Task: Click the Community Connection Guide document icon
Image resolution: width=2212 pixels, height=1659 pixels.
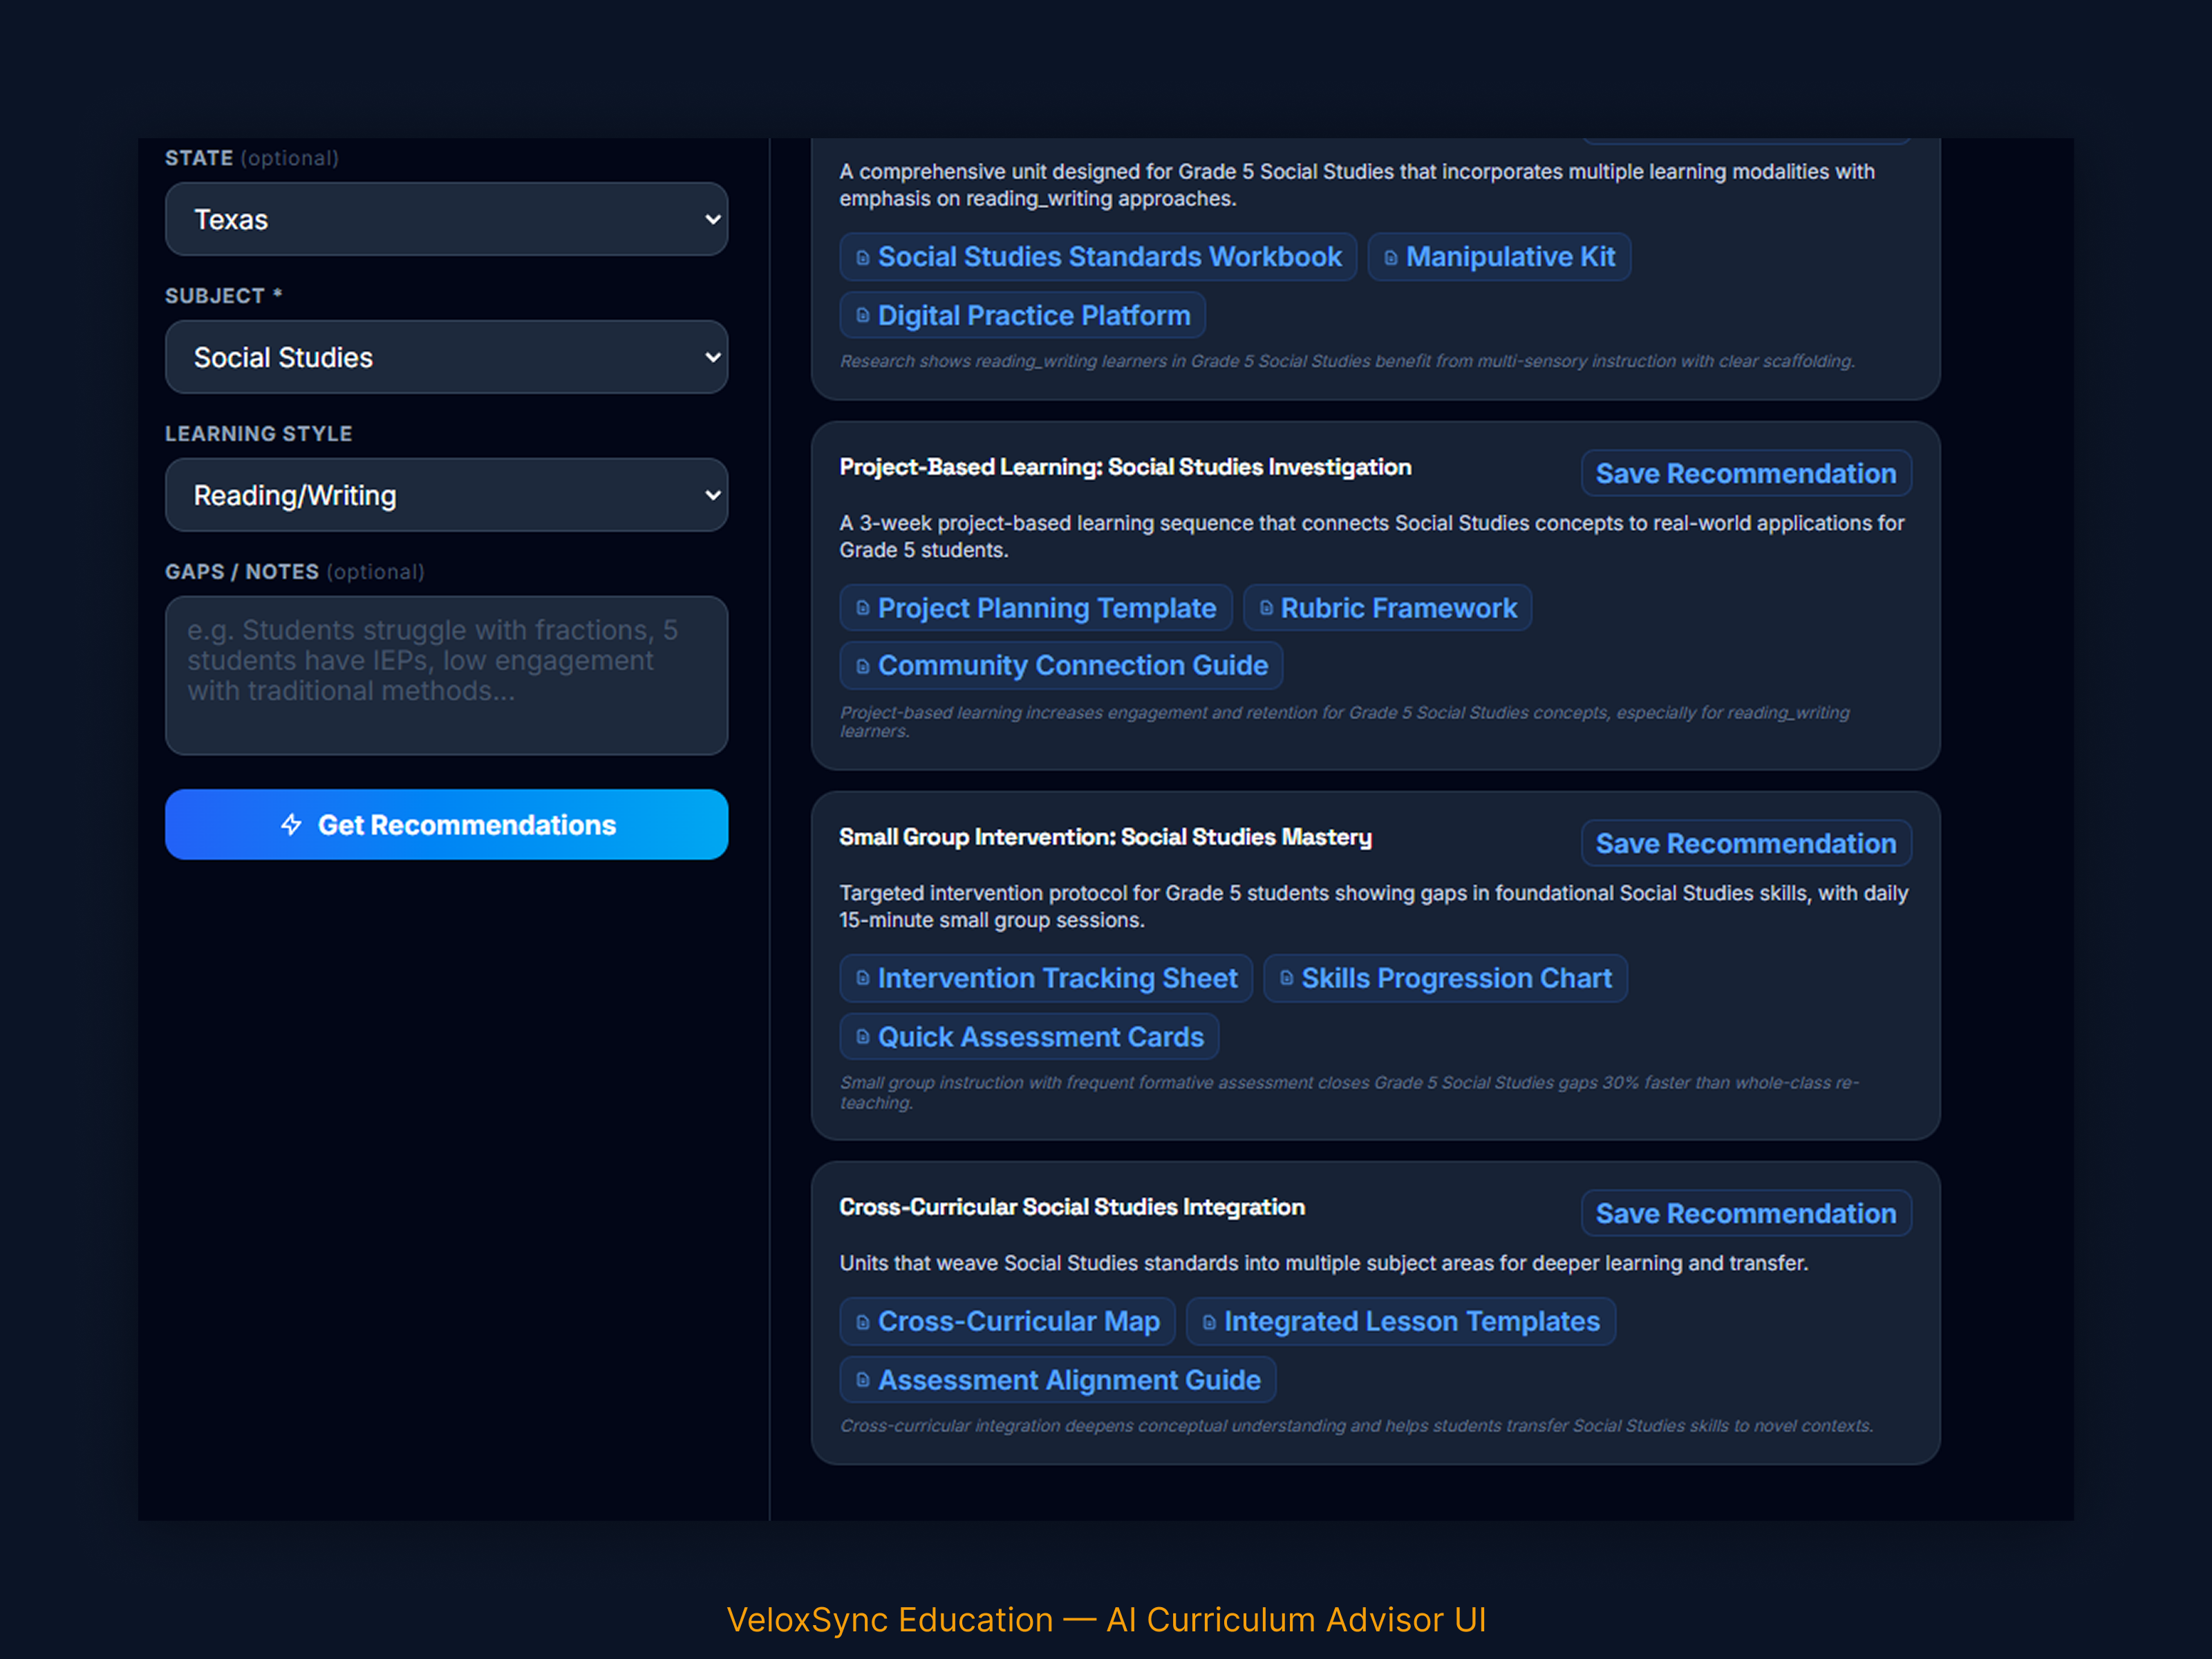Action: pyautogui.click(x=862, y=666)
